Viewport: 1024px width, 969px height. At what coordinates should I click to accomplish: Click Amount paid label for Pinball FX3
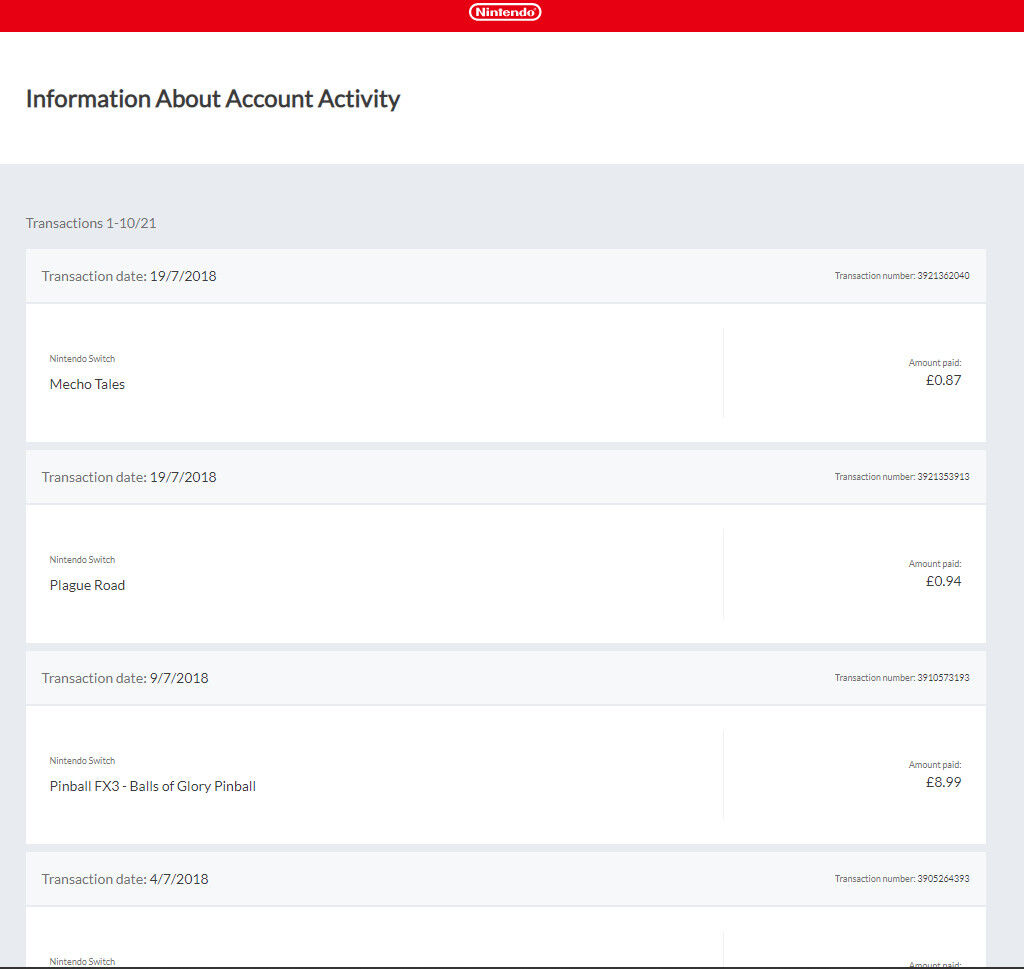[x=935, y=765]
